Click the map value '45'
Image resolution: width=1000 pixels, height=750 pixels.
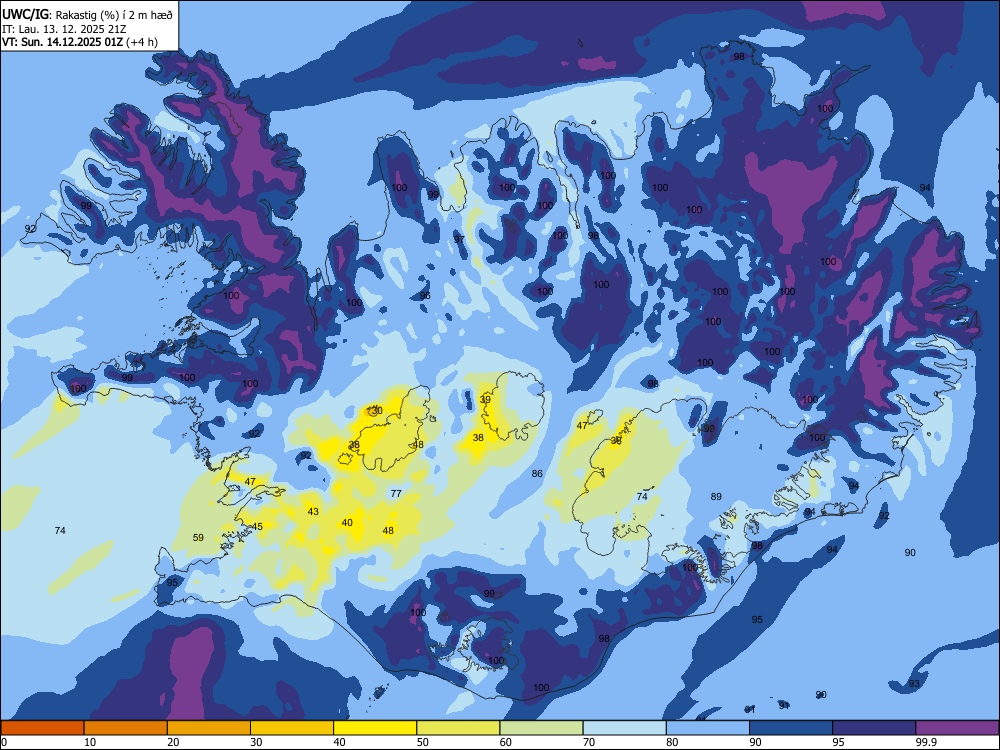point(257,527)
